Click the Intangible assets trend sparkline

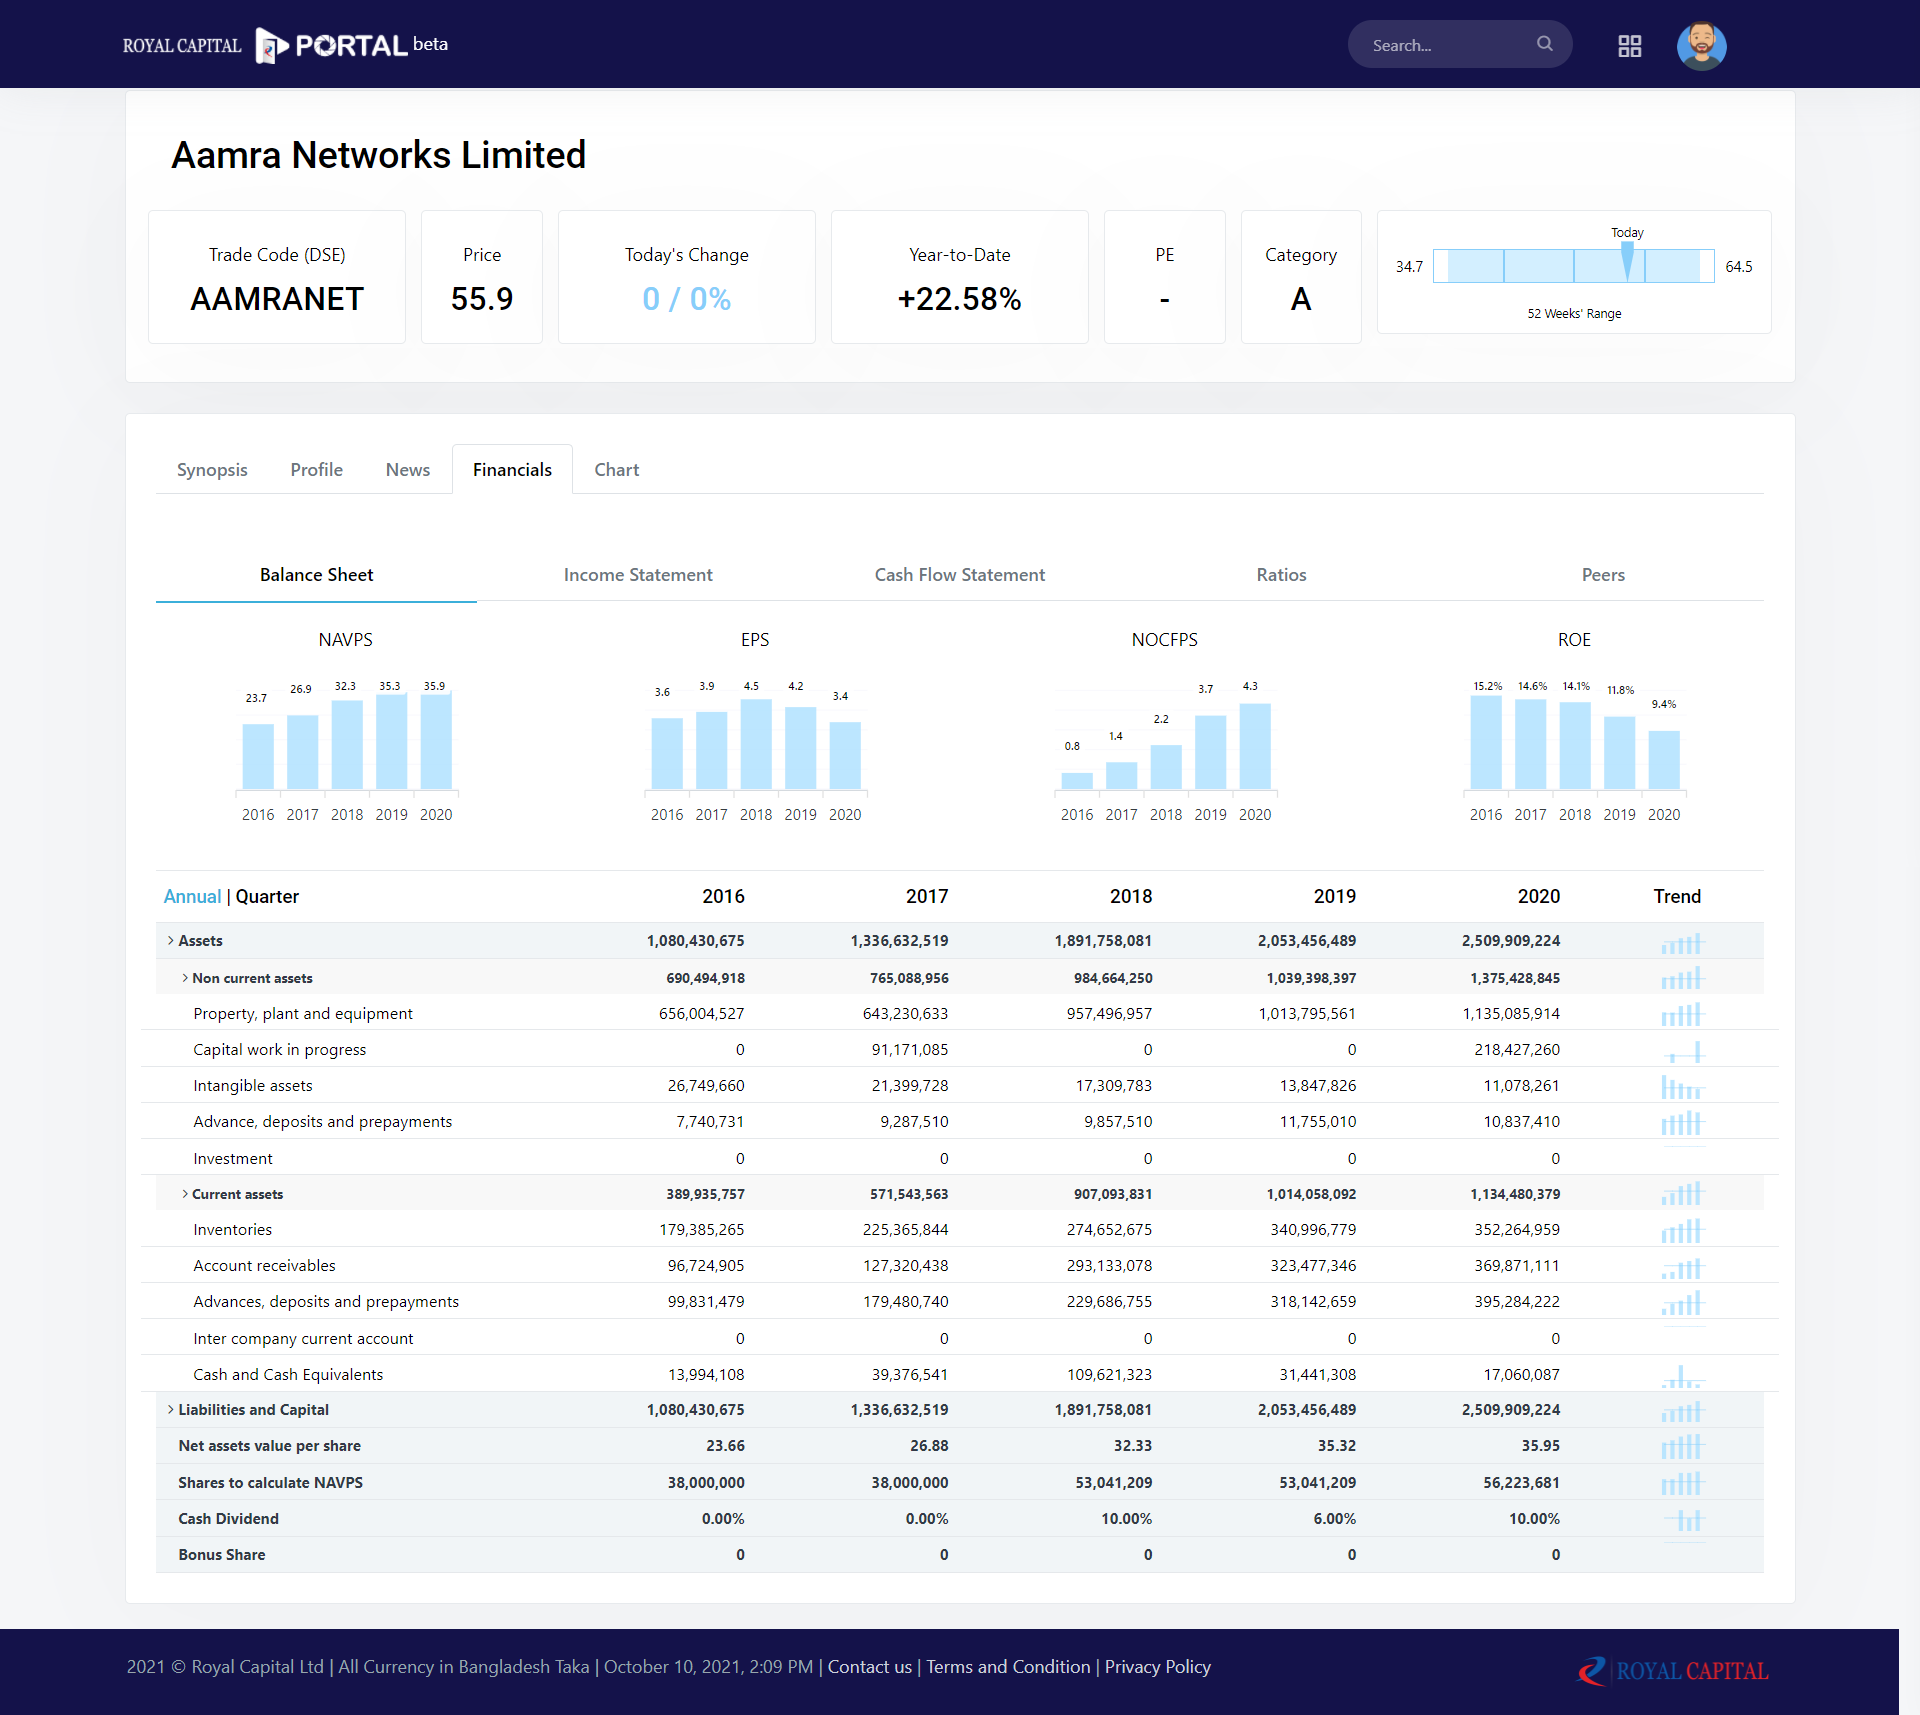pos(1682,1087)
